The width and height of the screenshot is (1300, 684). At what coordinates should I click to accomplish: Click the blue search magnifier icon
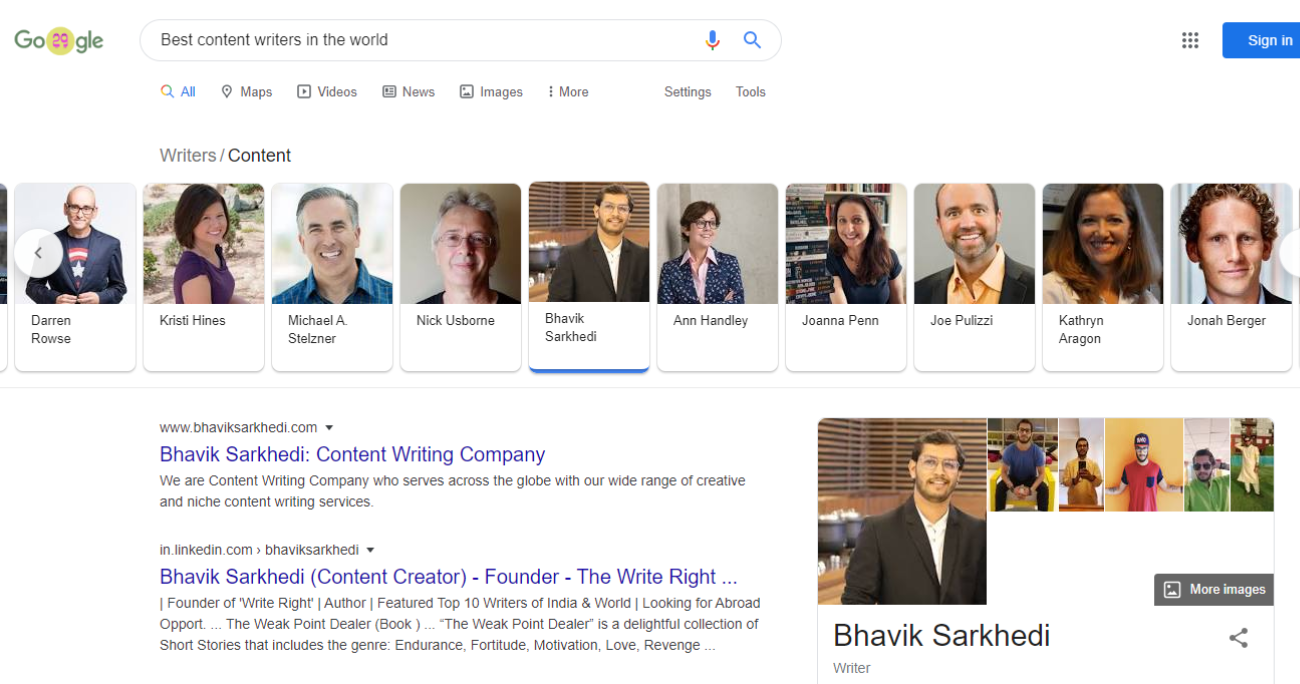(x=752, y=40)
